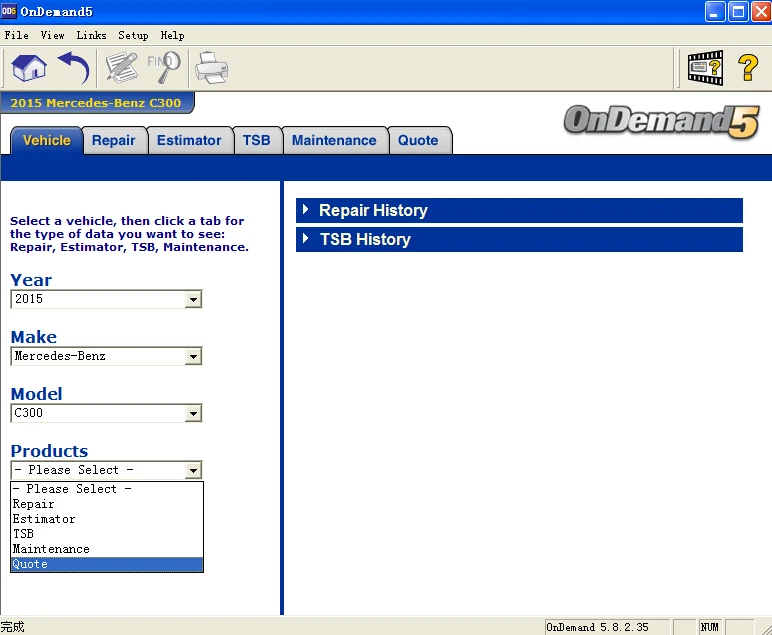Choose Repair in the Products list
Image resolution: width=772 pixels, height=635 pixels.
point(107,504)
